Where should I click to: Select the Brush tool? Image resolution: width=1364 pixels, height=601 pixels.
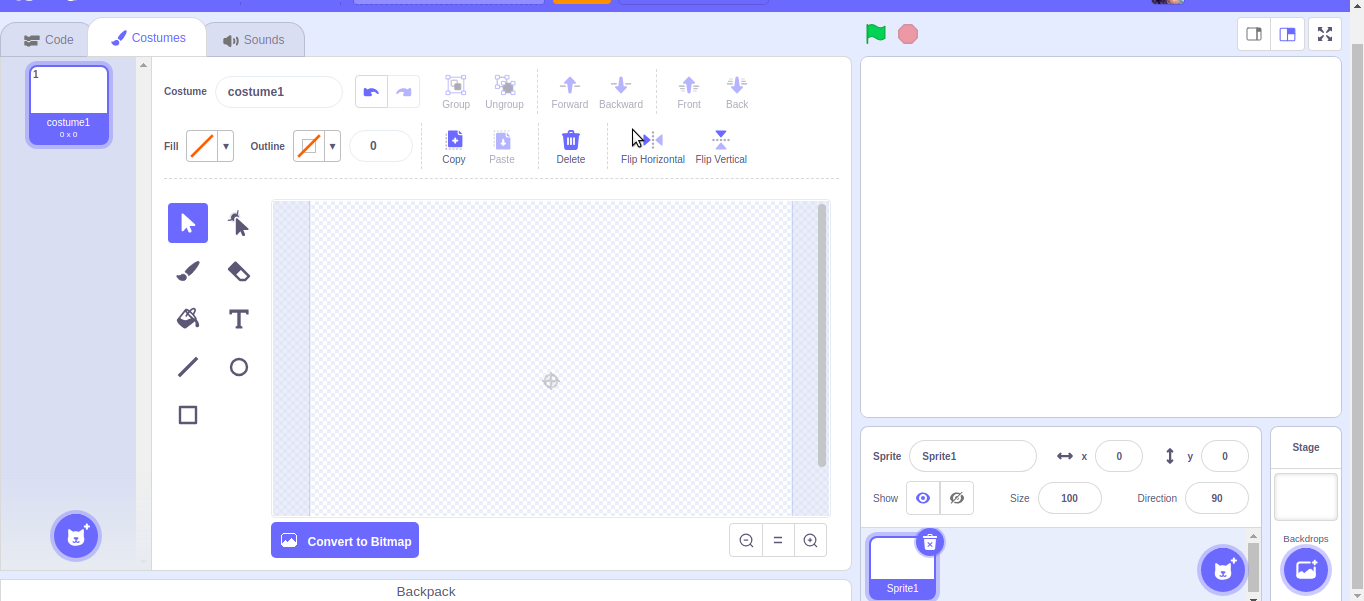tap(187, 271)
